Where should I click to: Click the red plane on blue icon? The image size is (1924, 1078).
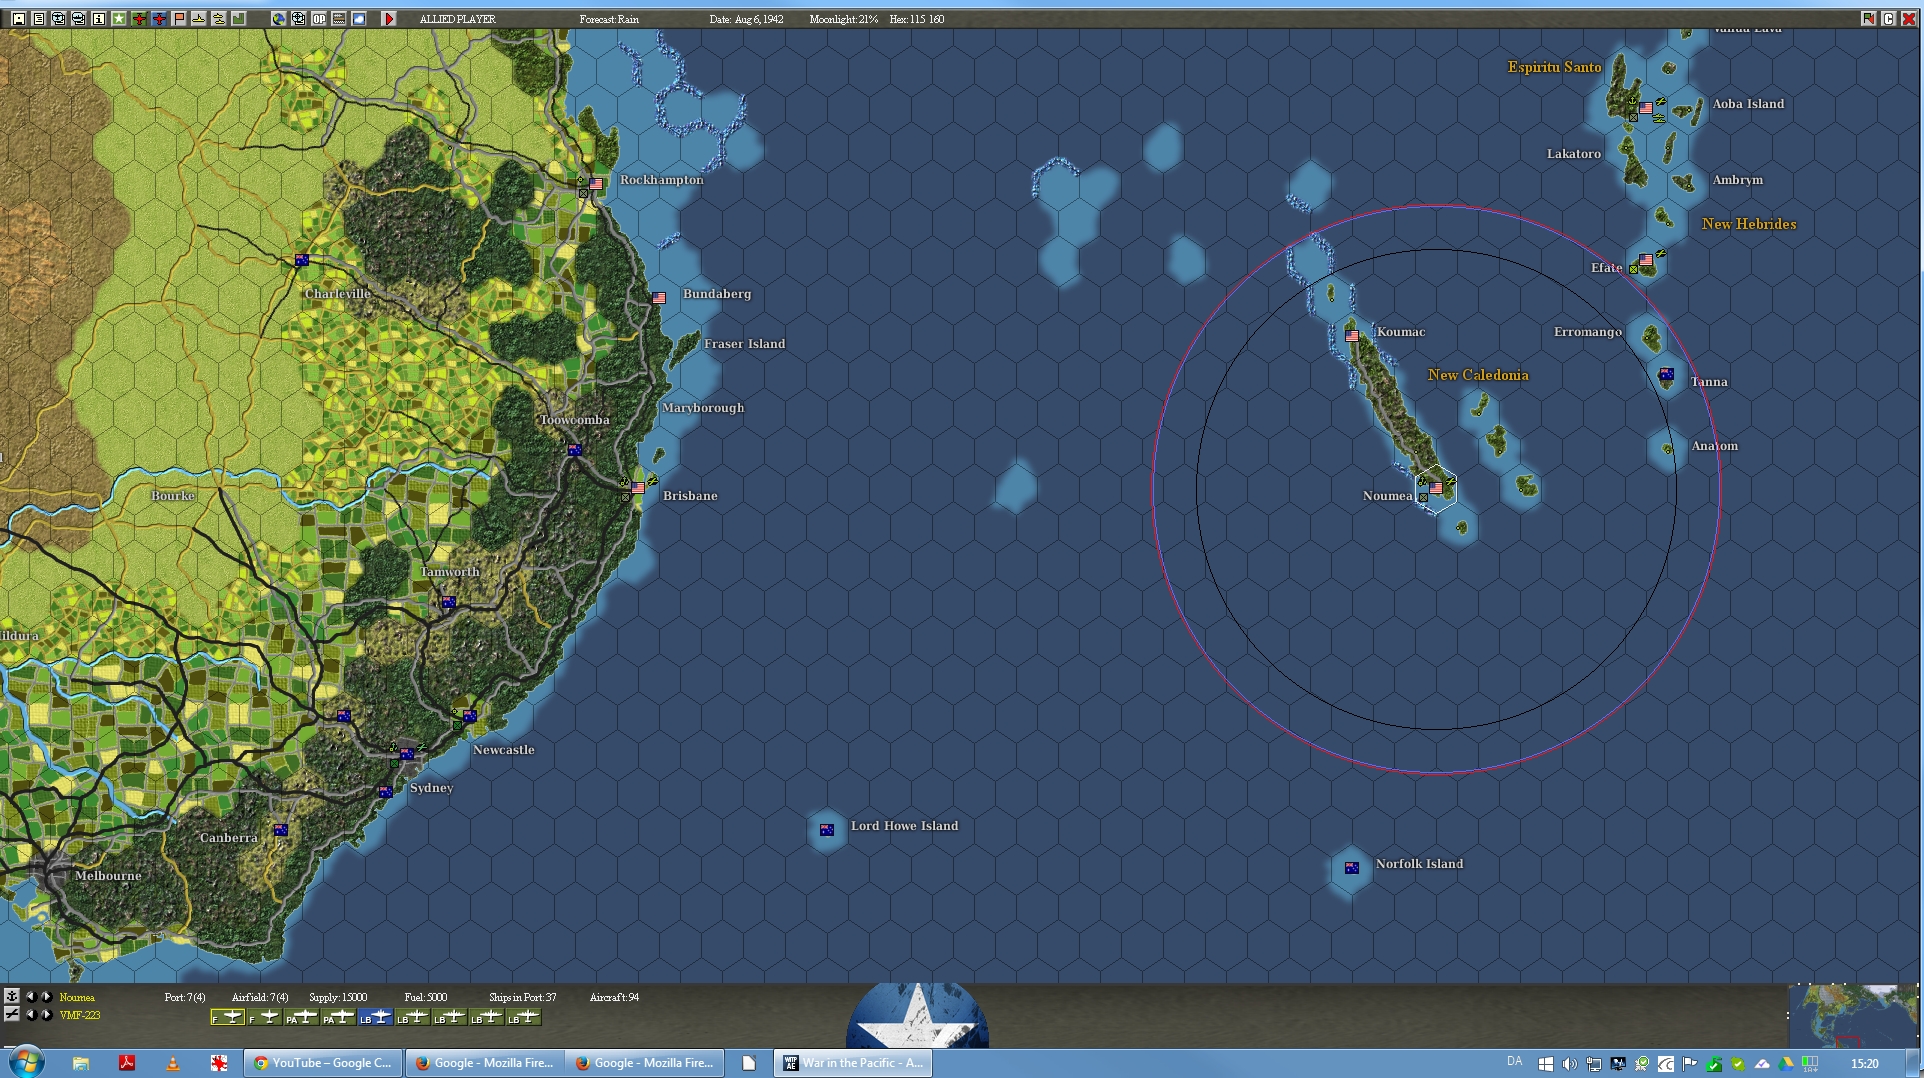pos(159,18)
